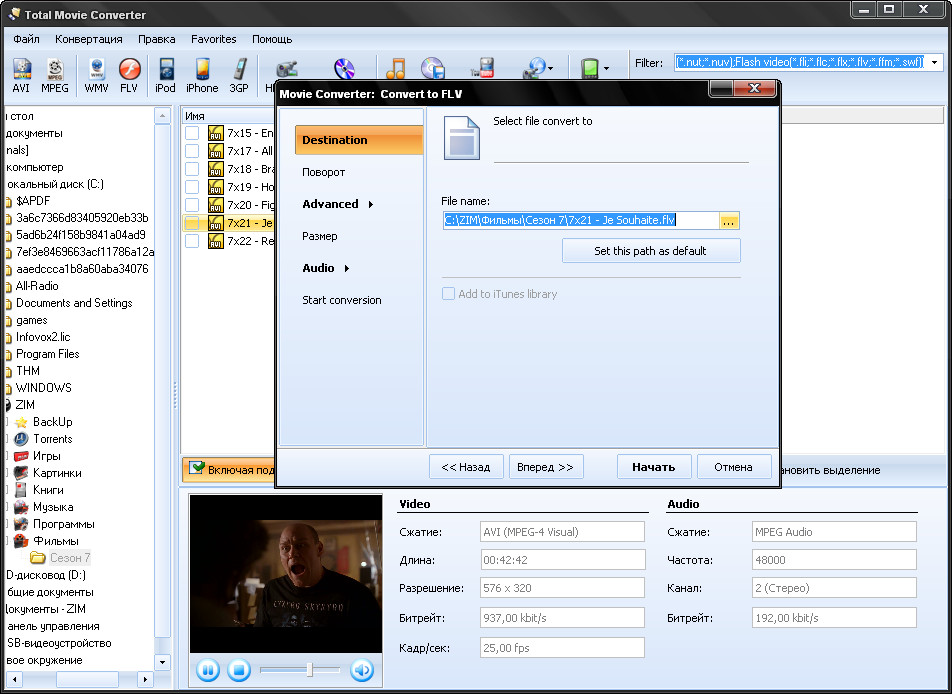The height and width of the screenshot is (694, 952).
Task: Click the Отмена button
Action: click(x=734, y=467)
